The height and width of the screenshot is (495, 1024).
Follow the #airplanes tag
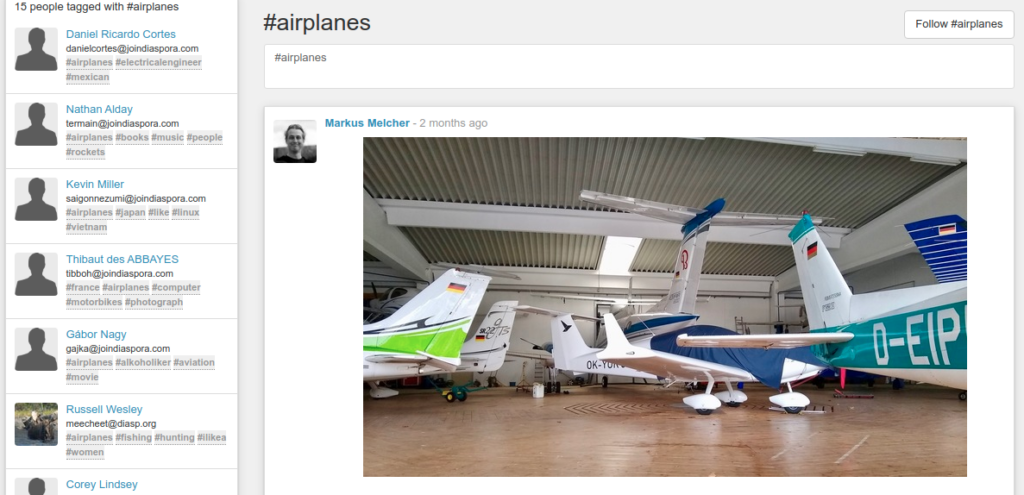click(x=959, y=24)
